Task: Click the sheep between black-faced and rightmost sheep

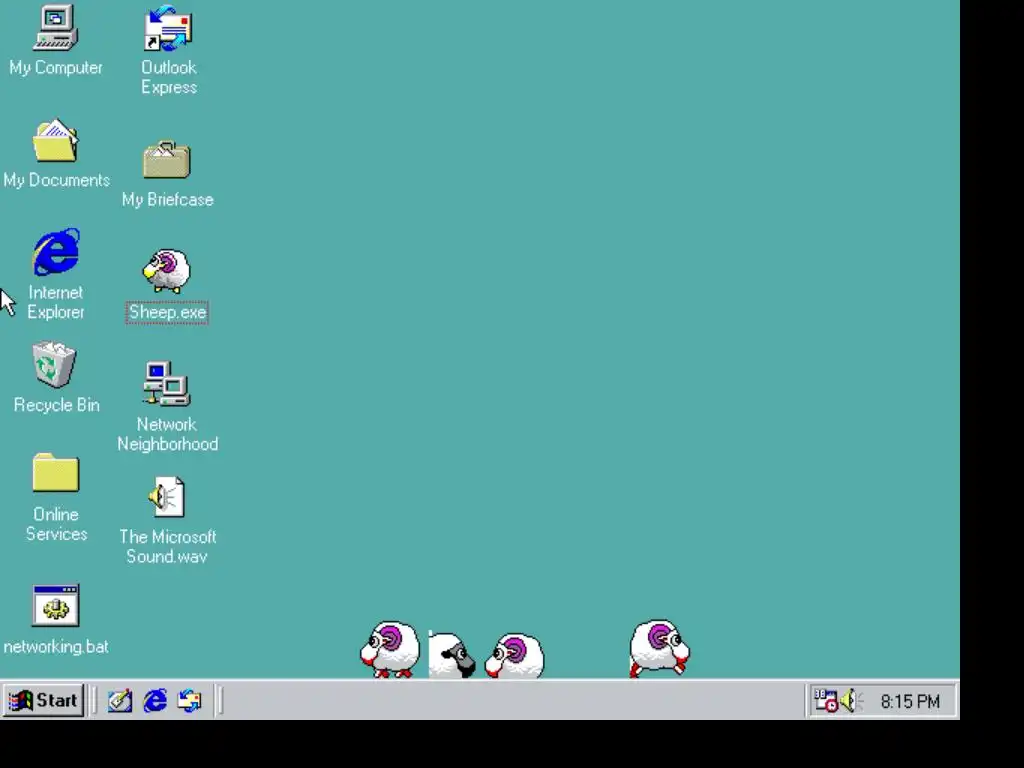Action: click(515, 655)
